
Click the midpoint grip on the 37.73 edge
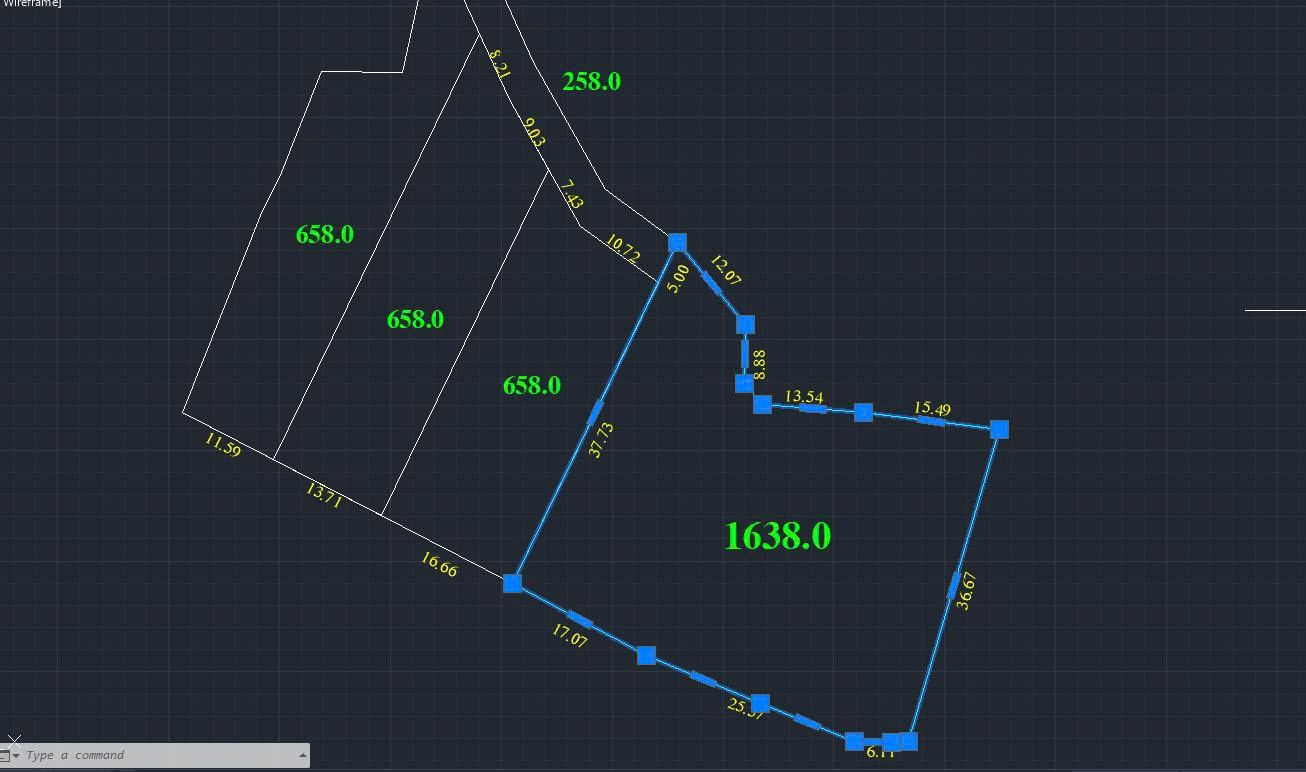click(x=595, y=412)
